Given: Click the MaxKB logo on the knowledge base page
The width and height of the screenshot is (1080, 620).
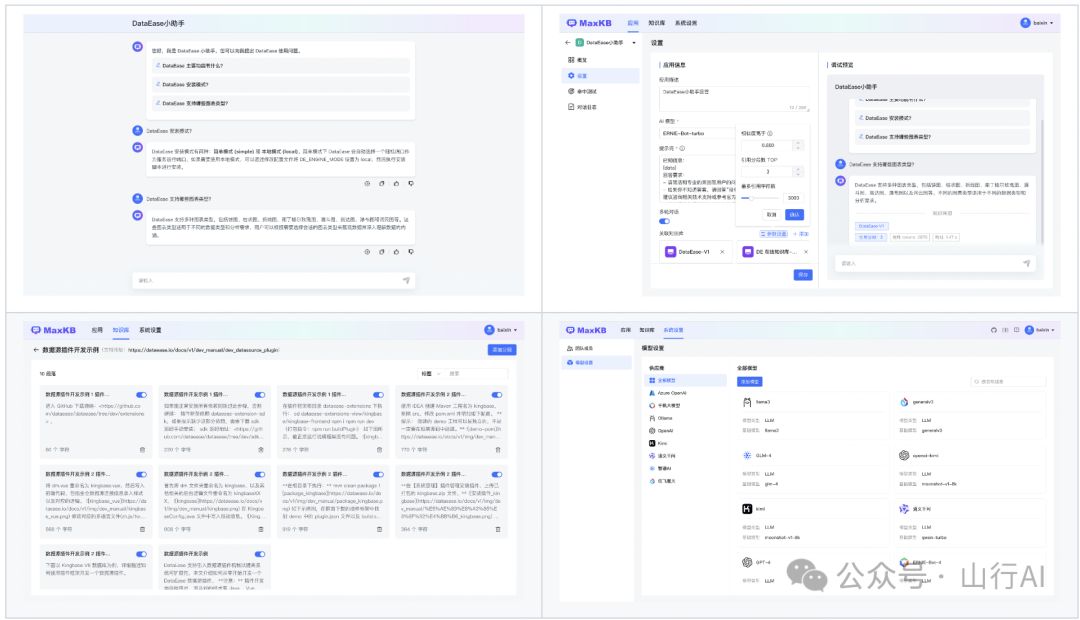Looking at the screenshot, I should pyautogui.click(x=53, y=330).
